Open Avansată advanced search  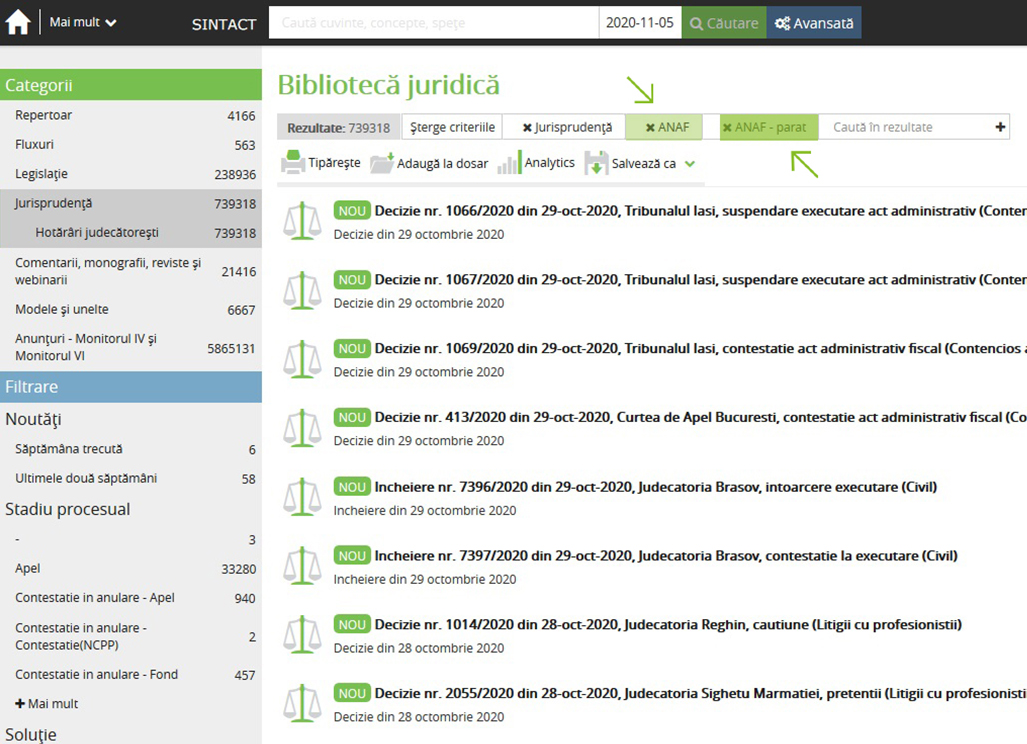[813, 23]
